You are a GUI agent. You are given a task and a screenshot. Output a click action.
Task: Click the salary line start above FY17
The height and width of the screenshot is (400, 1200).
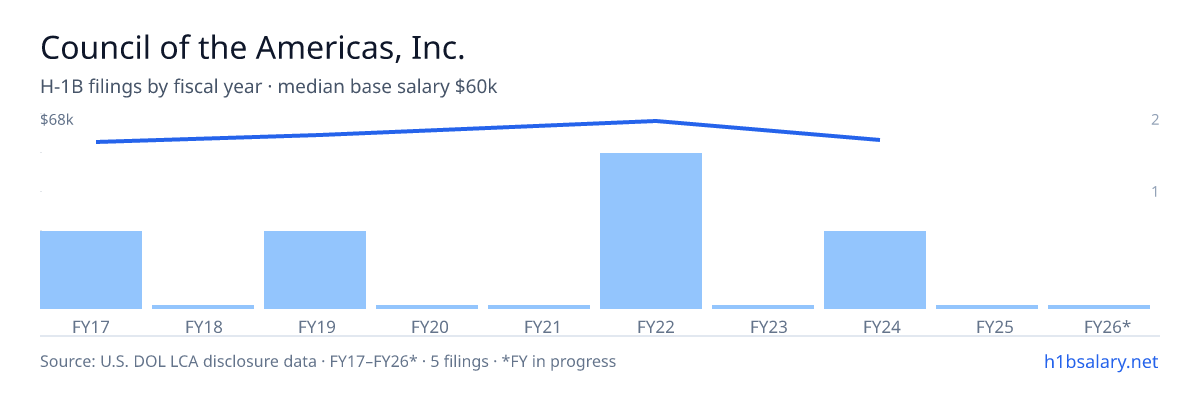[97, 142]
